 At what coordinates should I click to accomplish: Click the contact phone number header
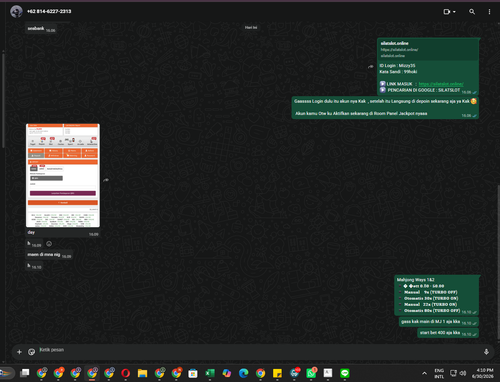point(49,11)
